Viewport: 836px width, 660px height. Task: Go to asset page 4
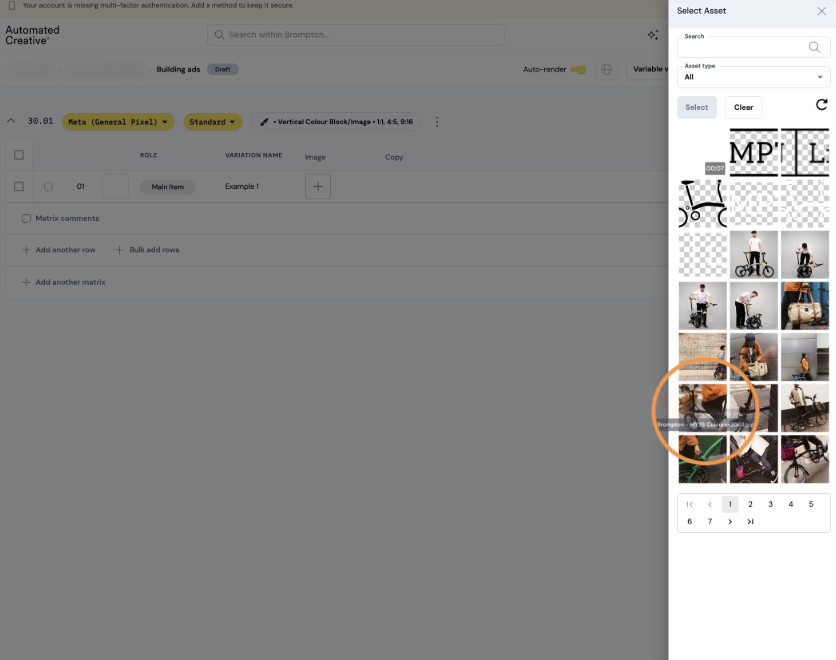point(791,504)
